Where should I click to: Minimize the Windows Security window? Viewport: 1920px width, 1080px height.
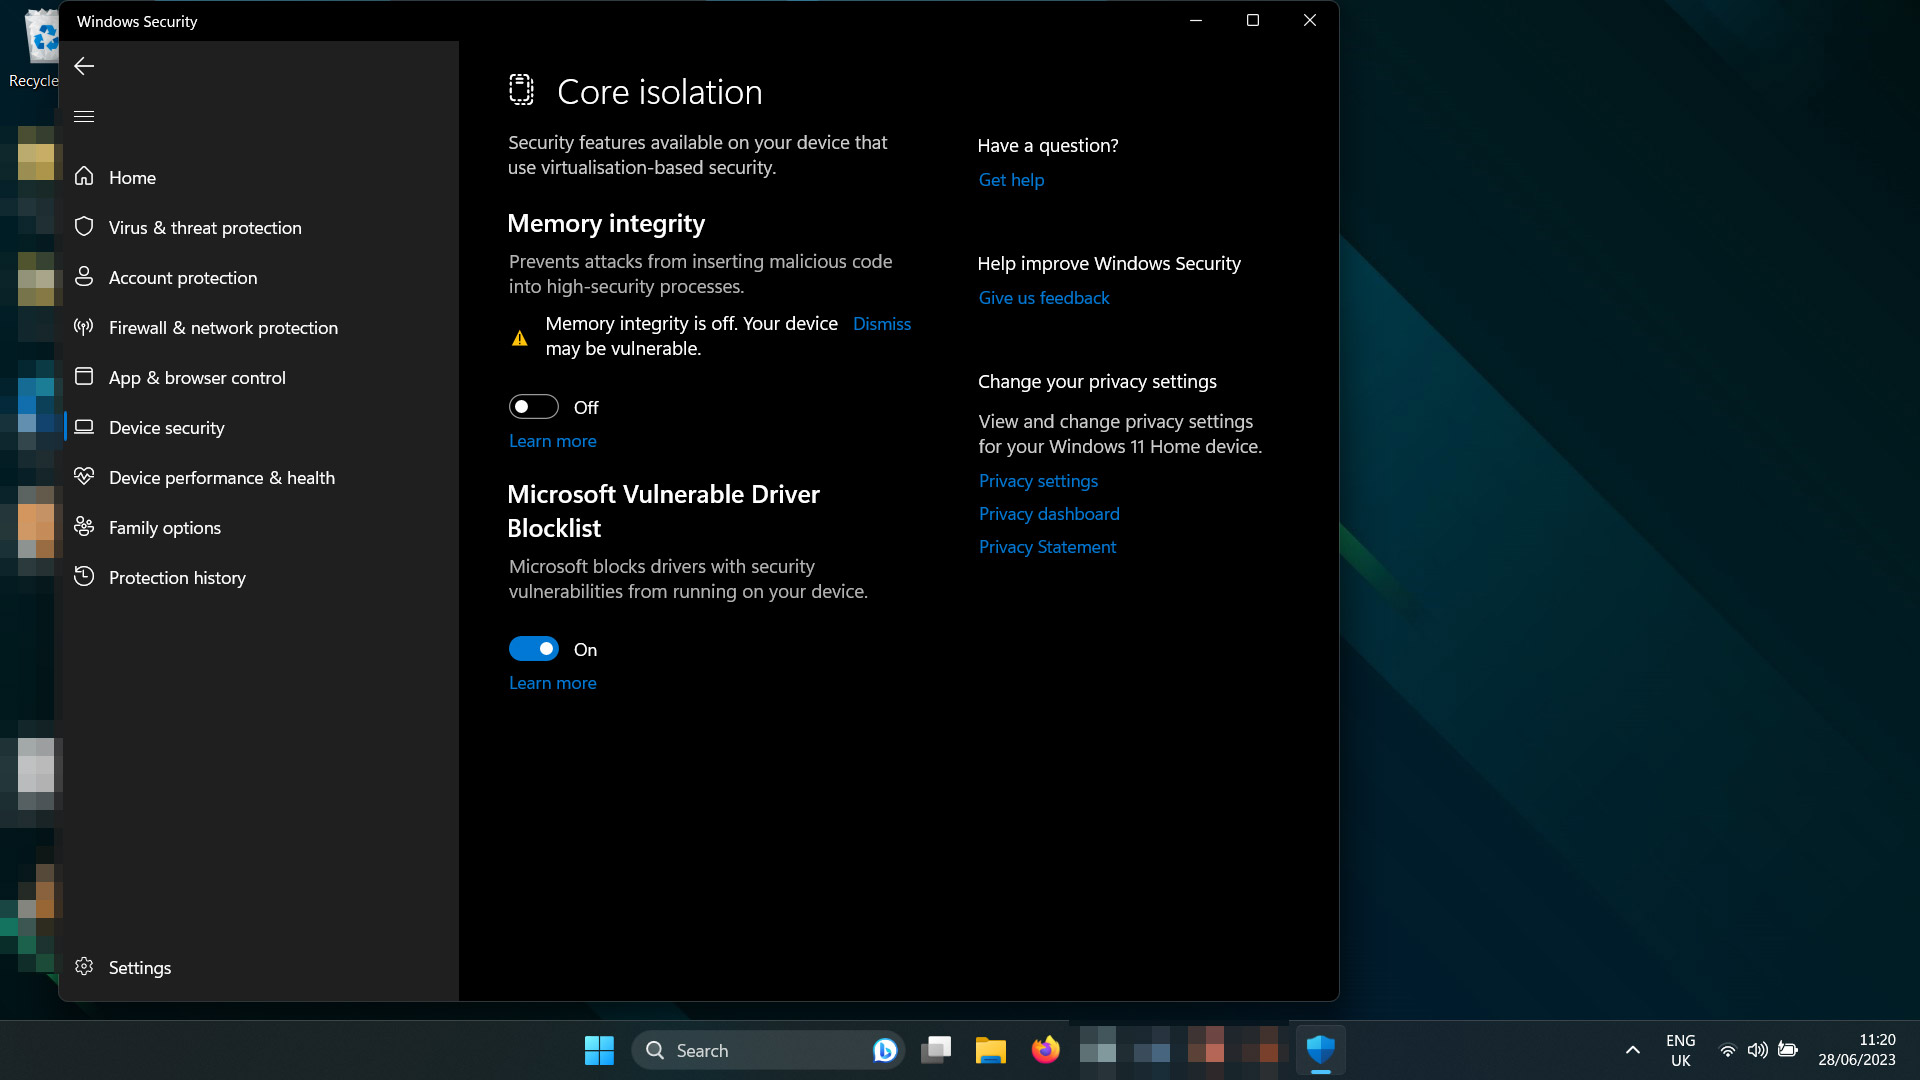pos(1195,21)
